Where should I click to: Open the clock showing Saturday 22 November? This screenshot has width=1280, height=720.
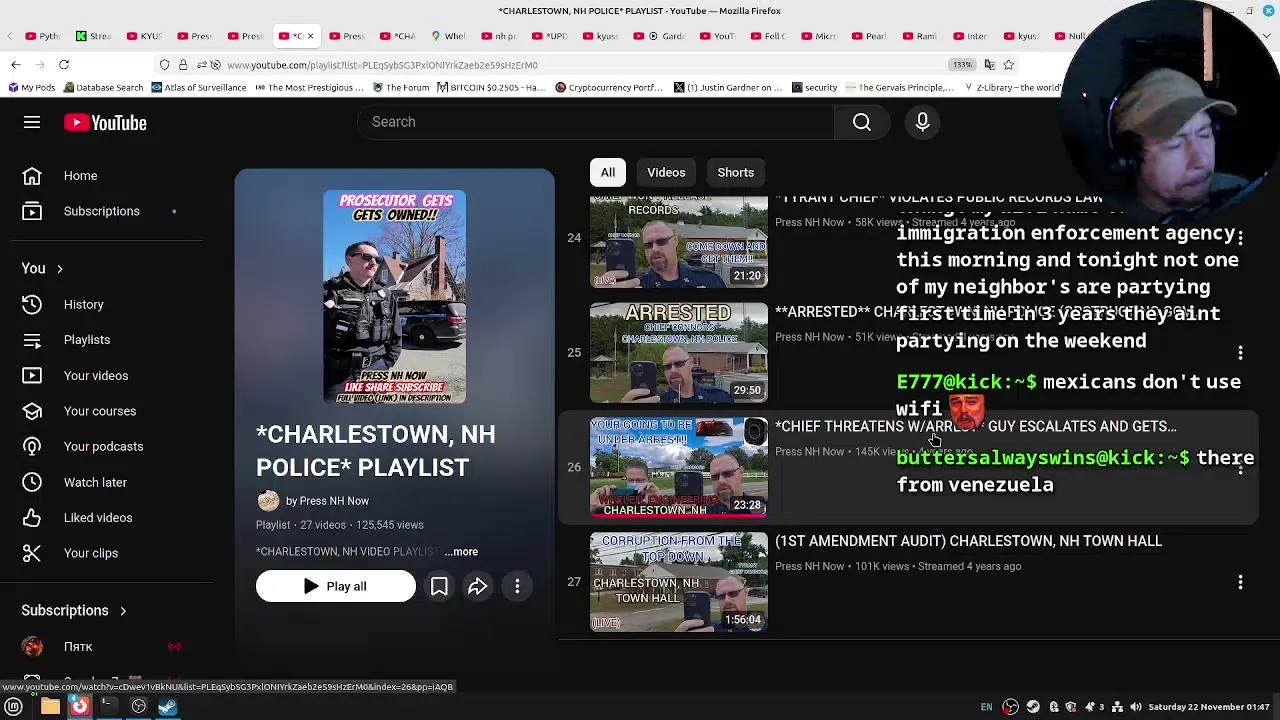[1209, 707]
